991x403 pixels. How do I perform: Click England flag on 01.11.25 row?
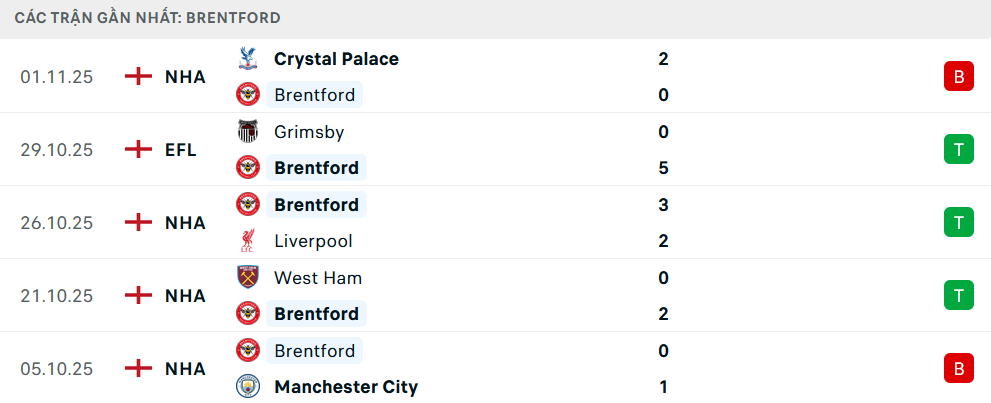[x=138, y=77]
